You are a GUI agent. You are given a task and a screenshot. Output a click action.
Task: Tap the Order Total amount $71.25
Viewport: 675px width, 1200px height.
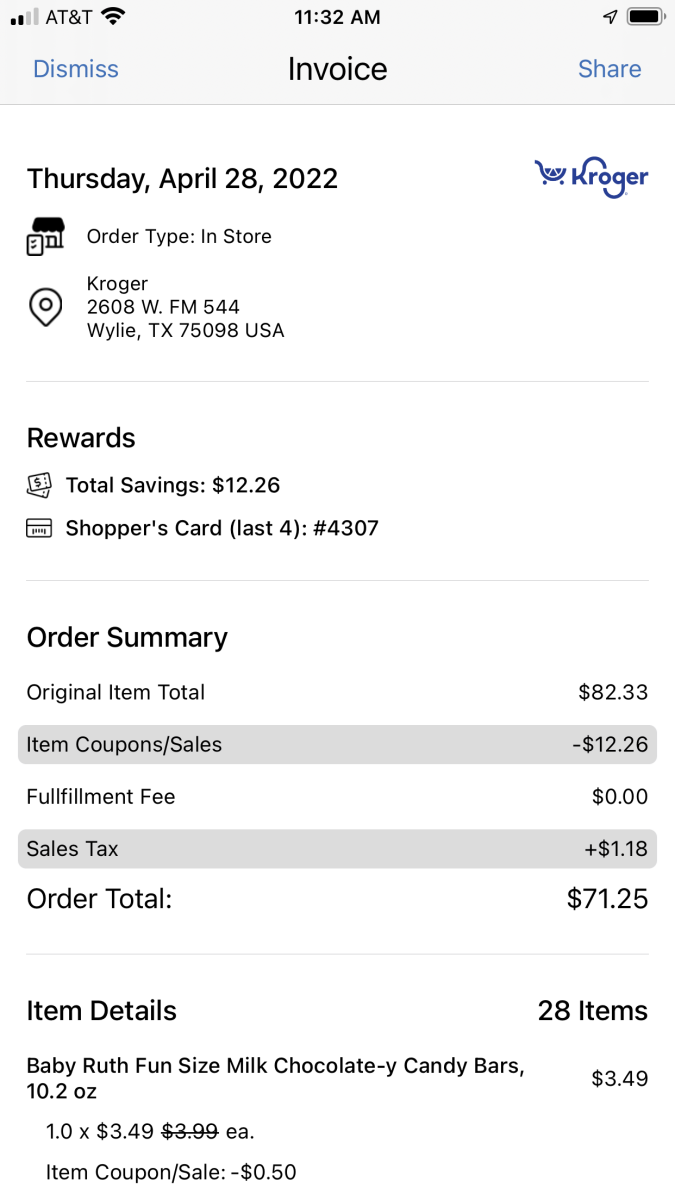pyautogui.click(x=607, y=899)
